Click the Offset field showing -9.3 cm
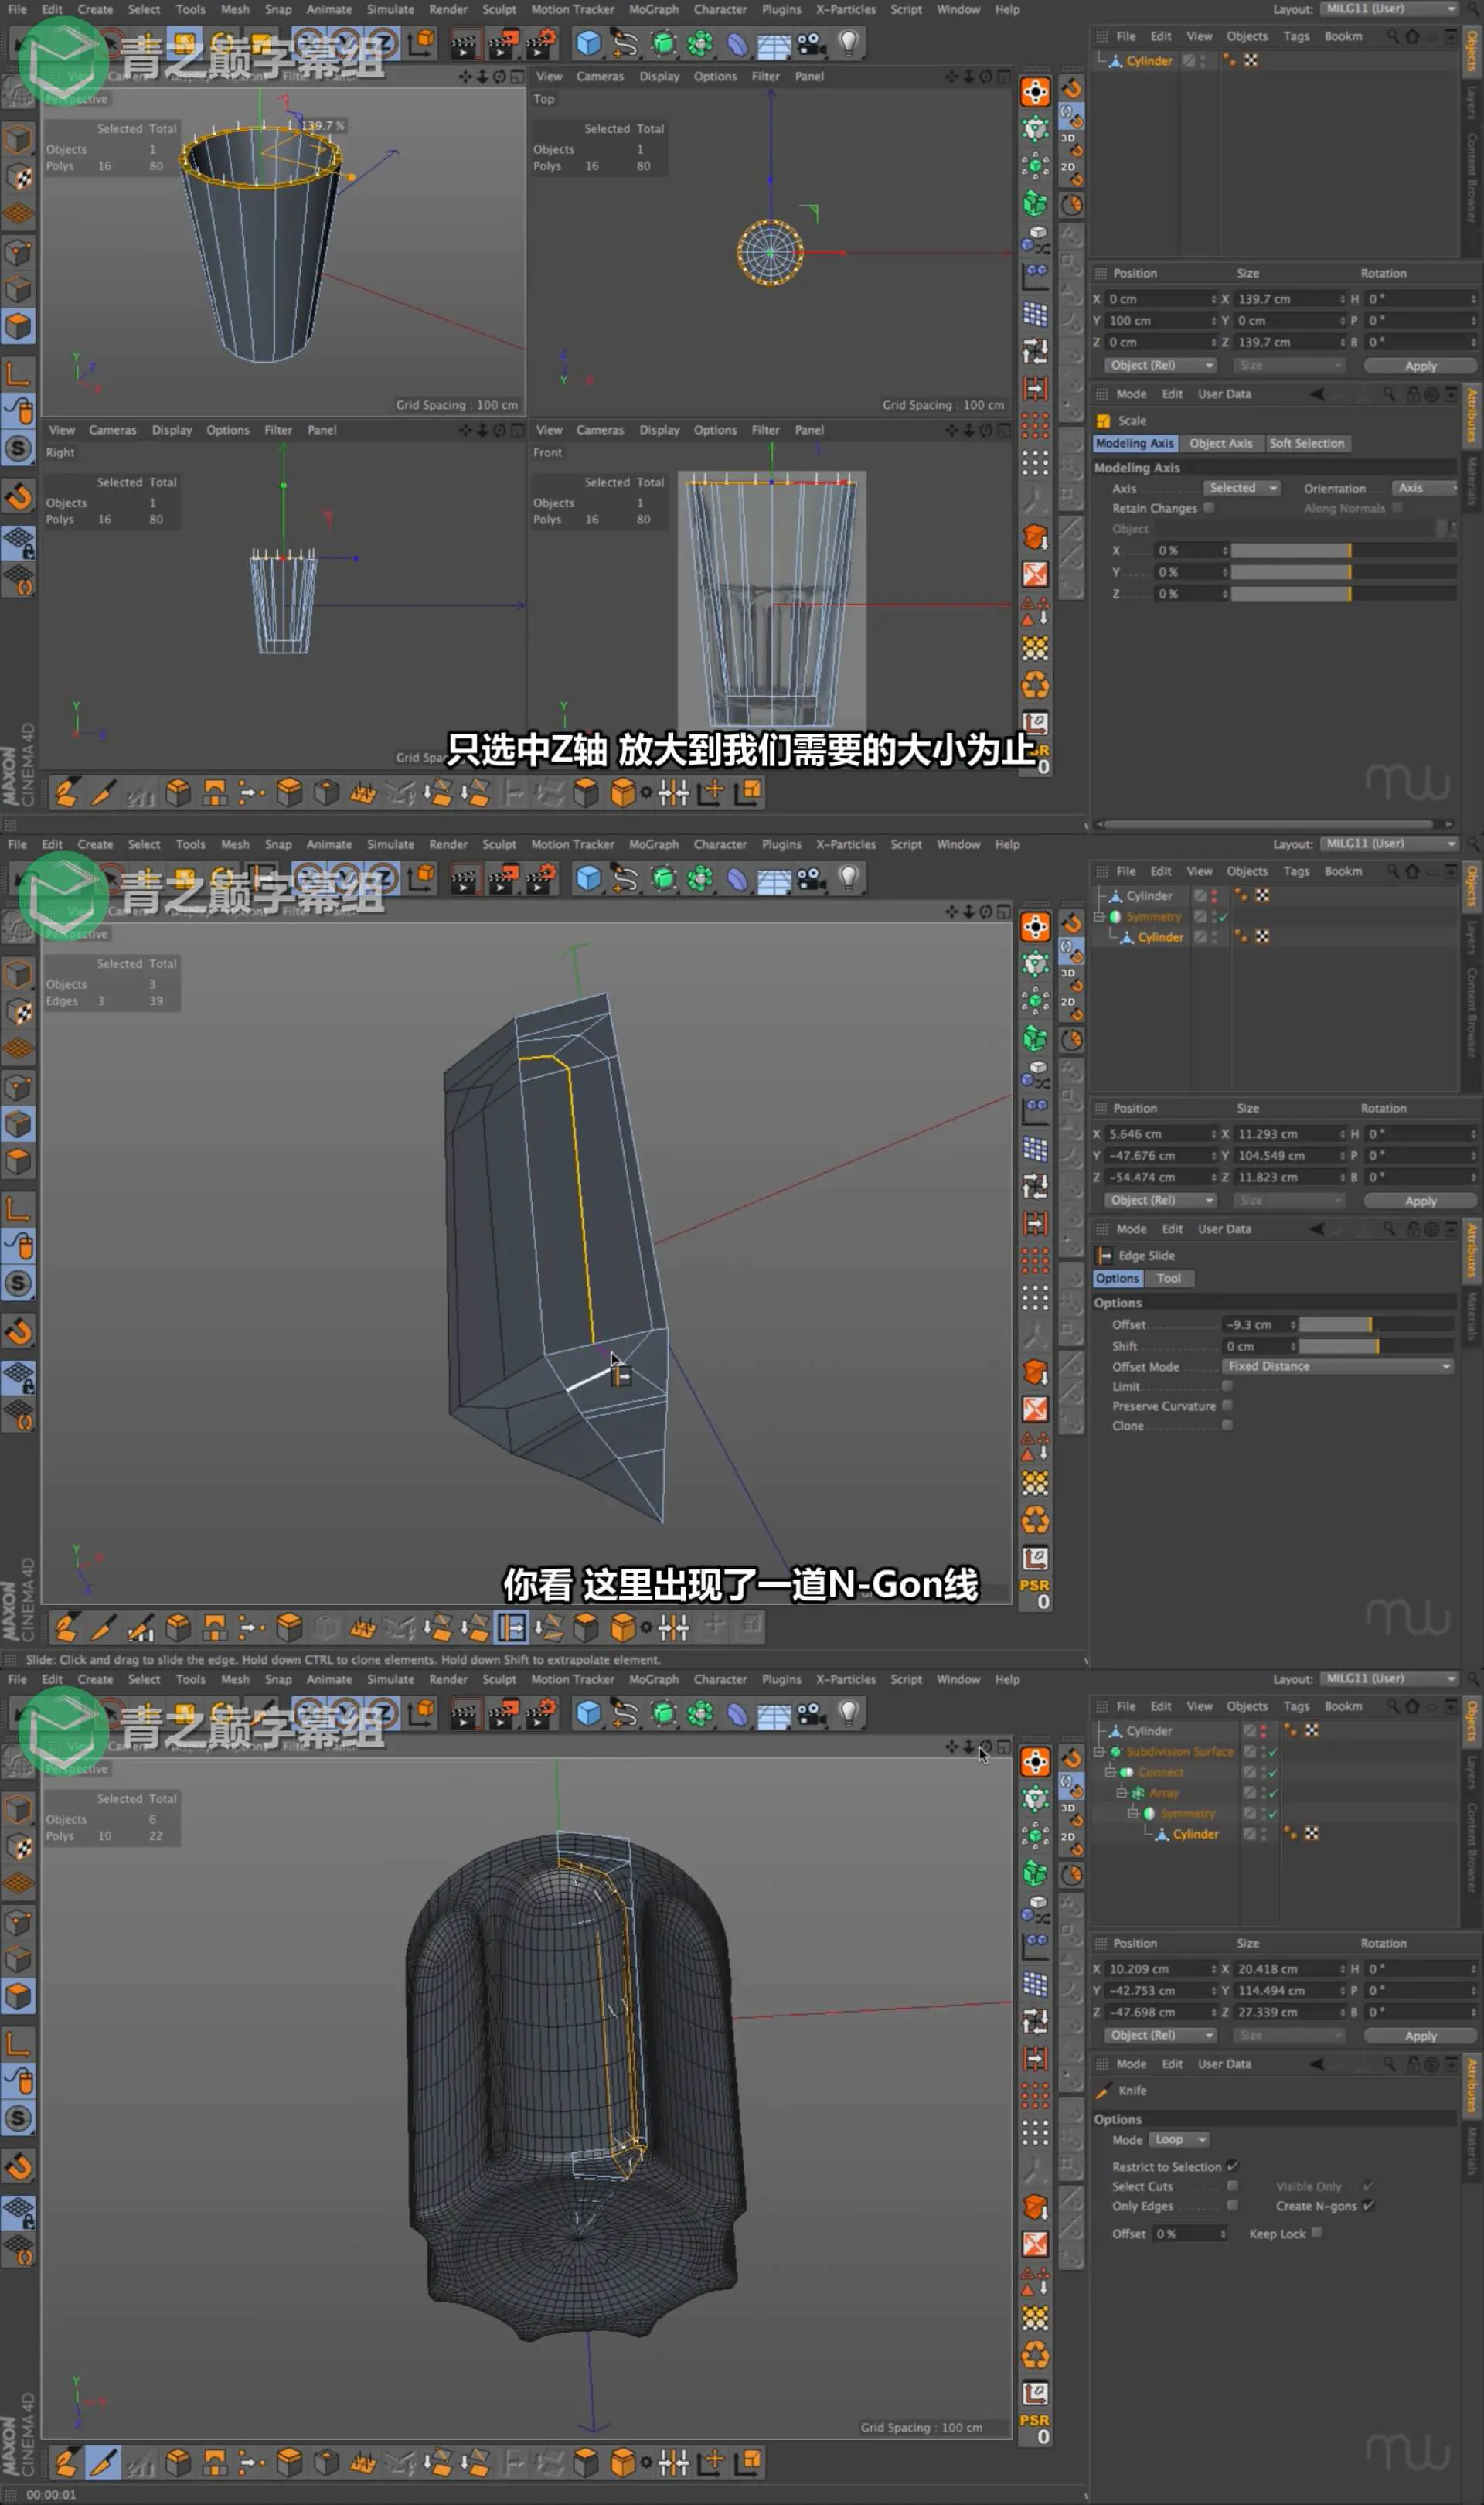The image size is (1484, 2505). 1259,1325
